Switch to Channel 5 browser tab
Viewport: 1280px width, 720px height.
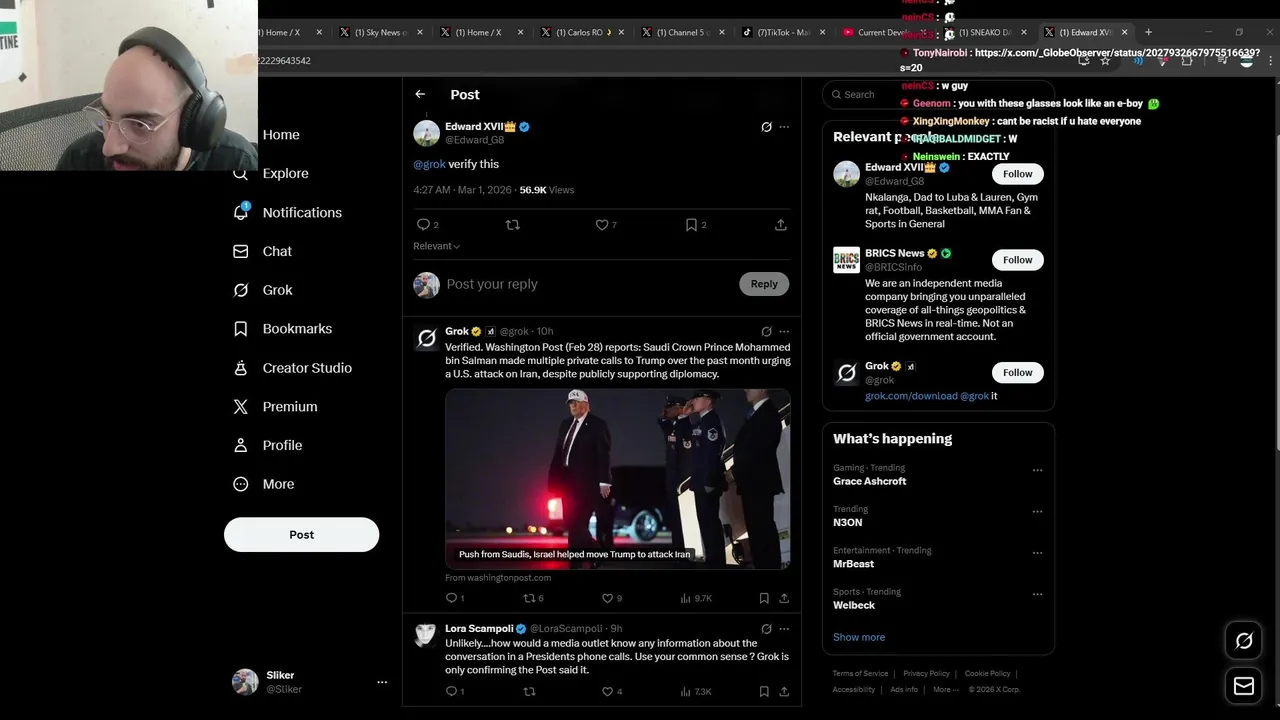683,32
